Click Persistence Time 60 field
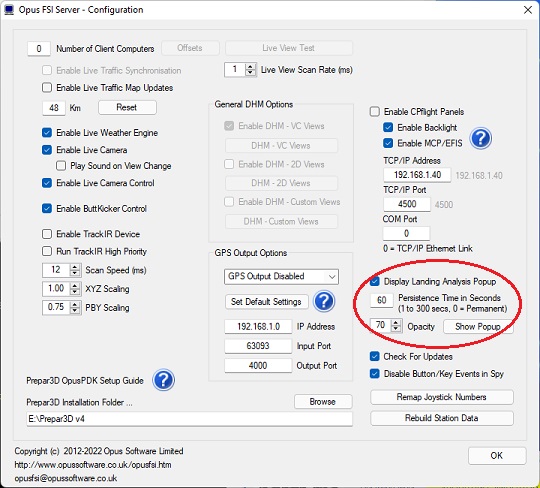 click(x=382, y=300)
